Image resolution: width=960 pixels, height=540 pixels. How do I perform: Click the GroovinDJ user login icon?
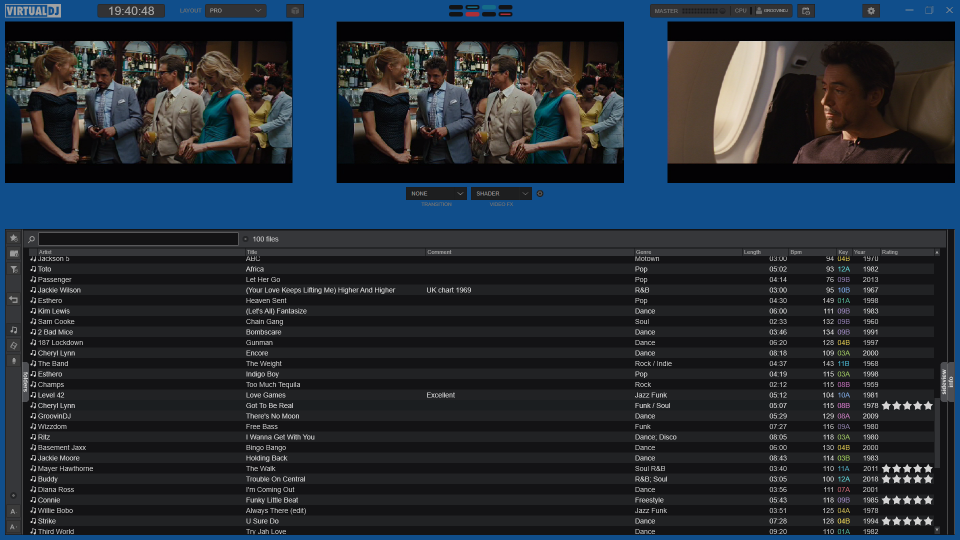pos(772,11)
